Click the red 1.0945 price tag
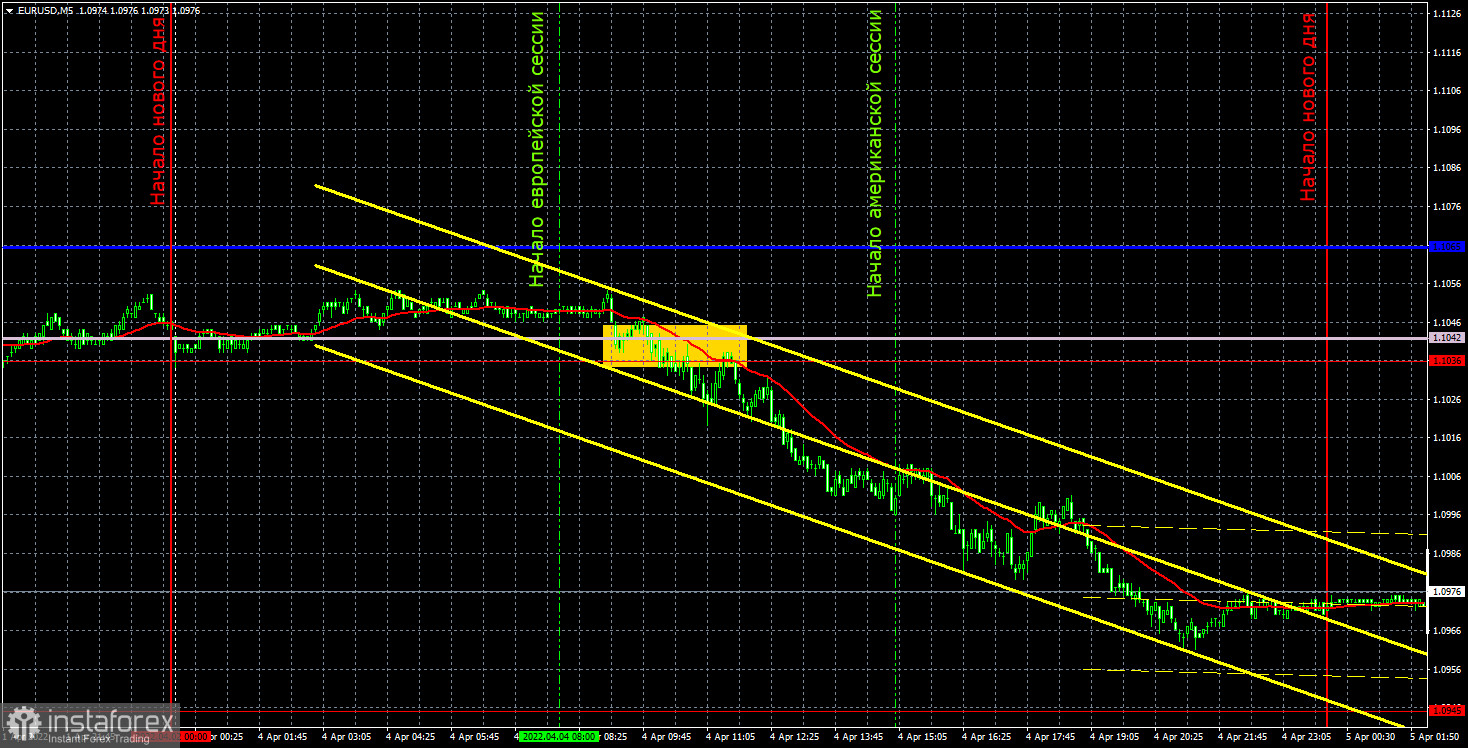 [x=1447, y=711]
